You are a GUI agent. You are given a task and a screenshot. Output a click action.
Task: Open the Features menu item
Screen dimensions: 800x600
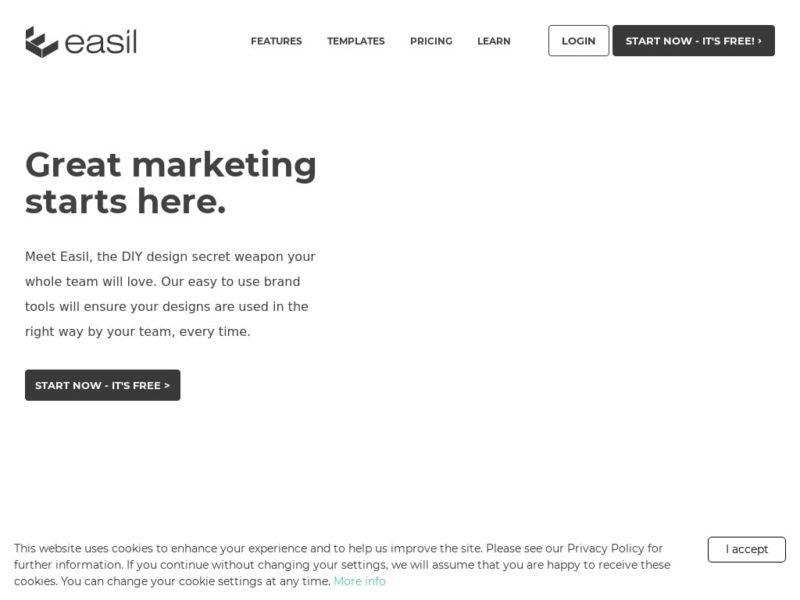pos(276,41)
